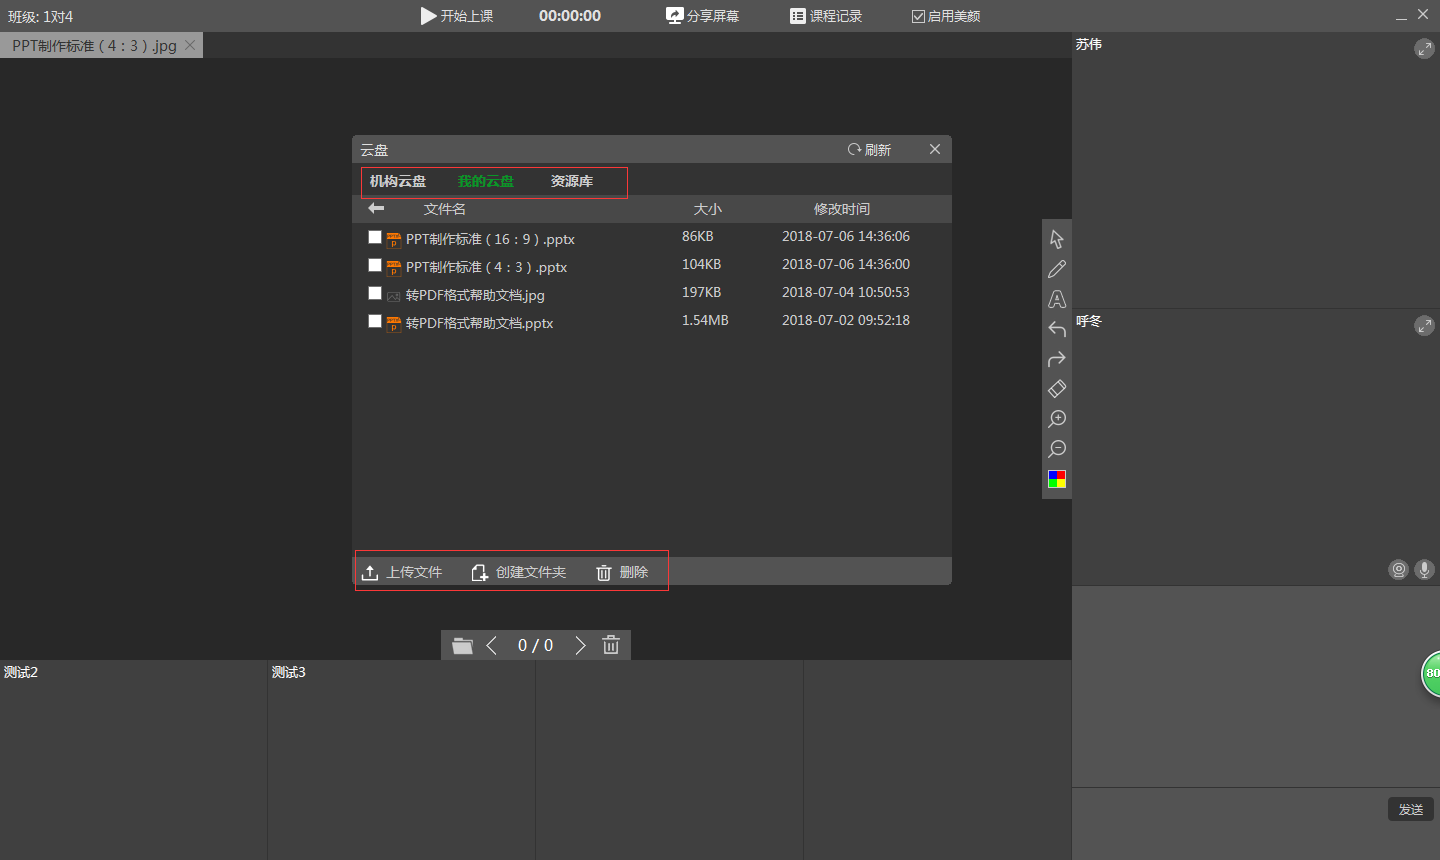Expand the 苏伟 video panel
1440x860 pixels.
(1424, 49)
